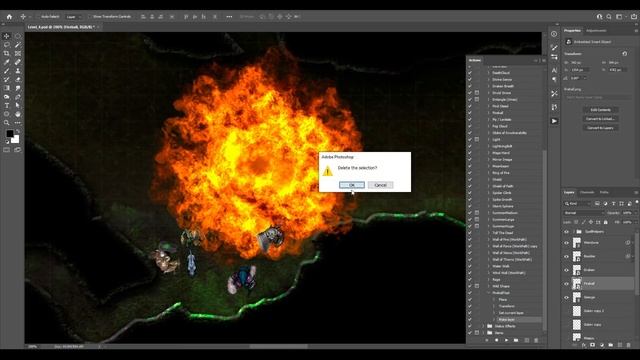Hide the Spelltokens group via its eye icon
The width and height of the screenshot is (640, 360).
click(566, 231)
